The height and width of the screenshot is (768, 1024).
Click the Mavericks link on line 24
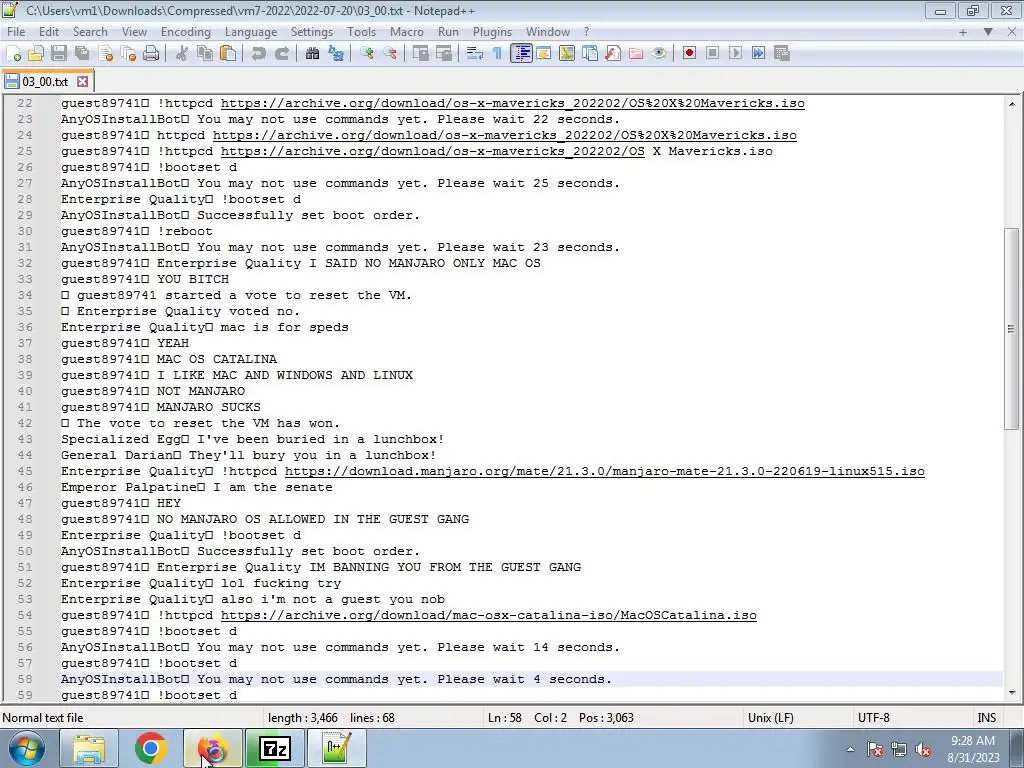click(505, 135)
